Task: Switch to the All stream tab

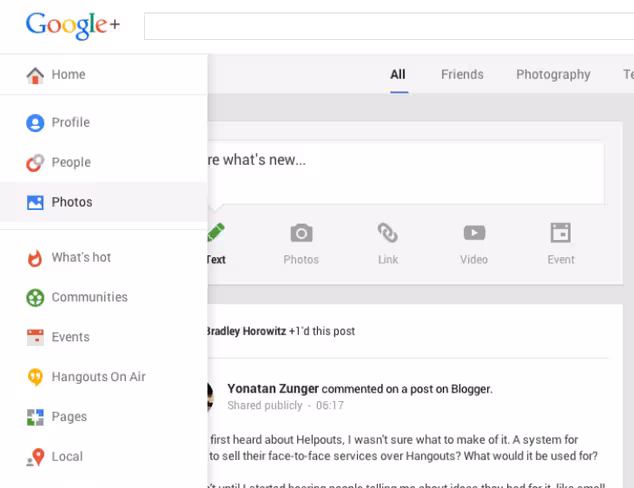Action: tap(398, 75)
